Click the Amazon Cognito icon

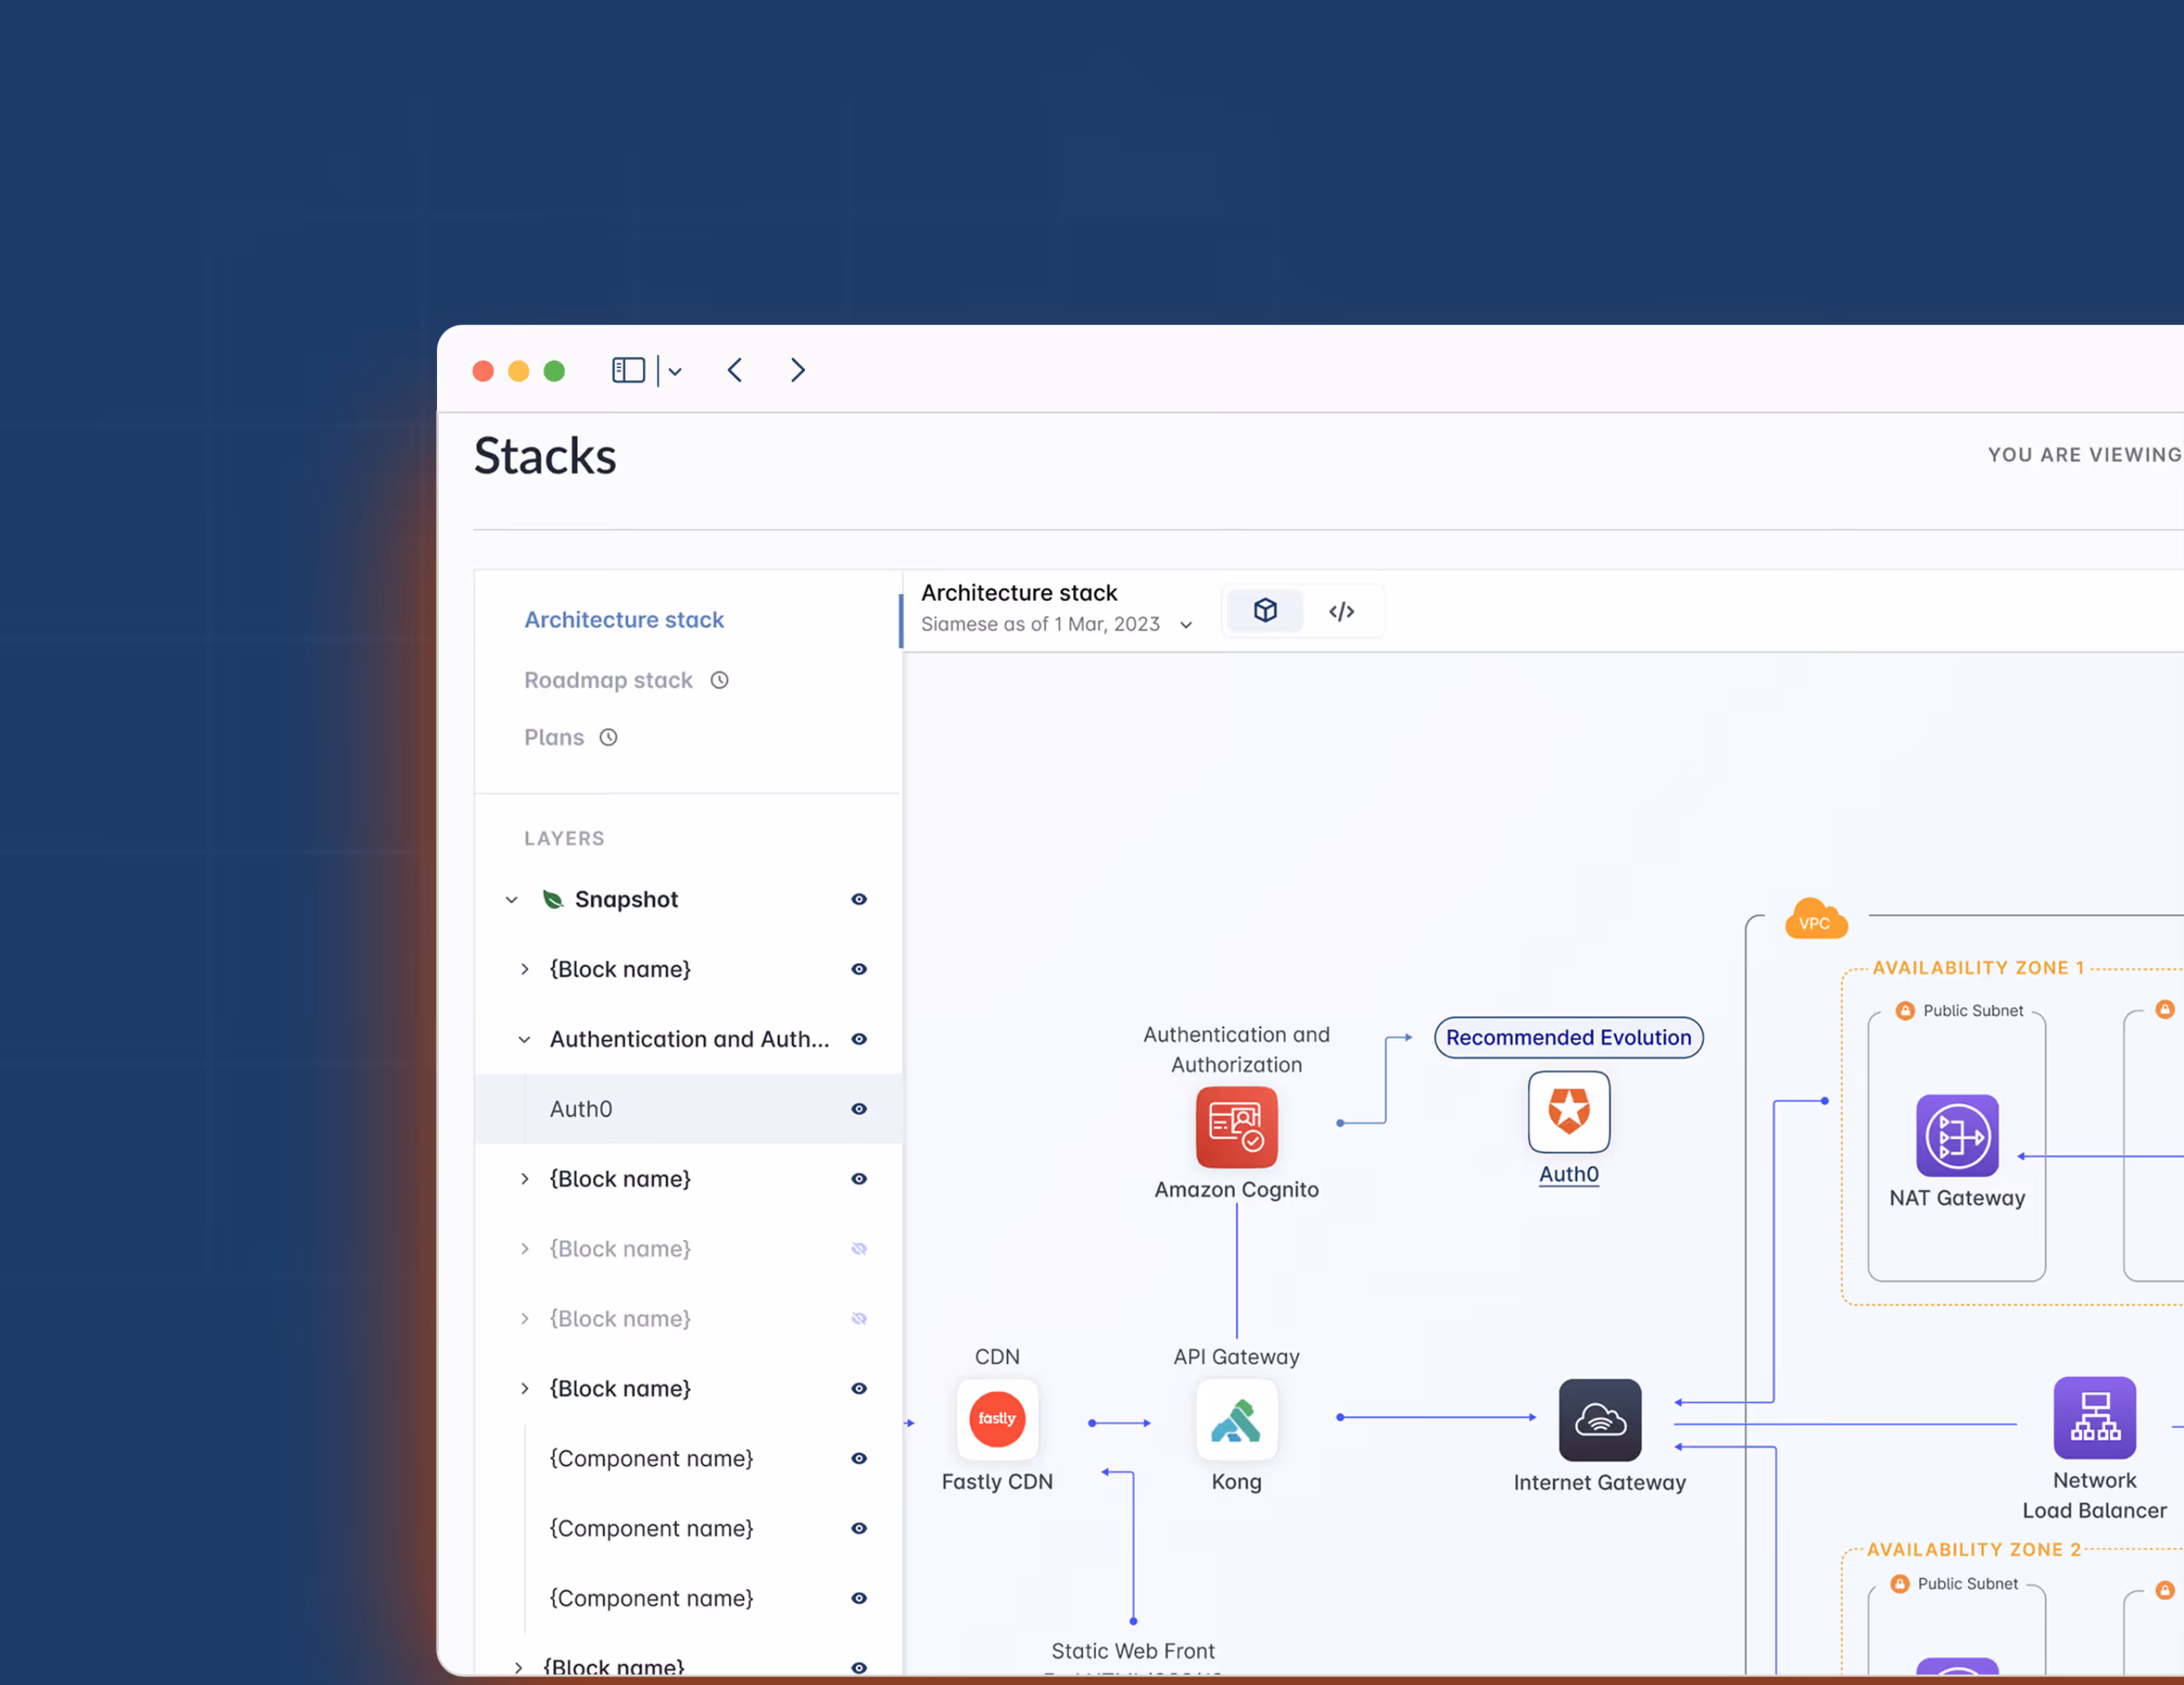(1236, 1127)
